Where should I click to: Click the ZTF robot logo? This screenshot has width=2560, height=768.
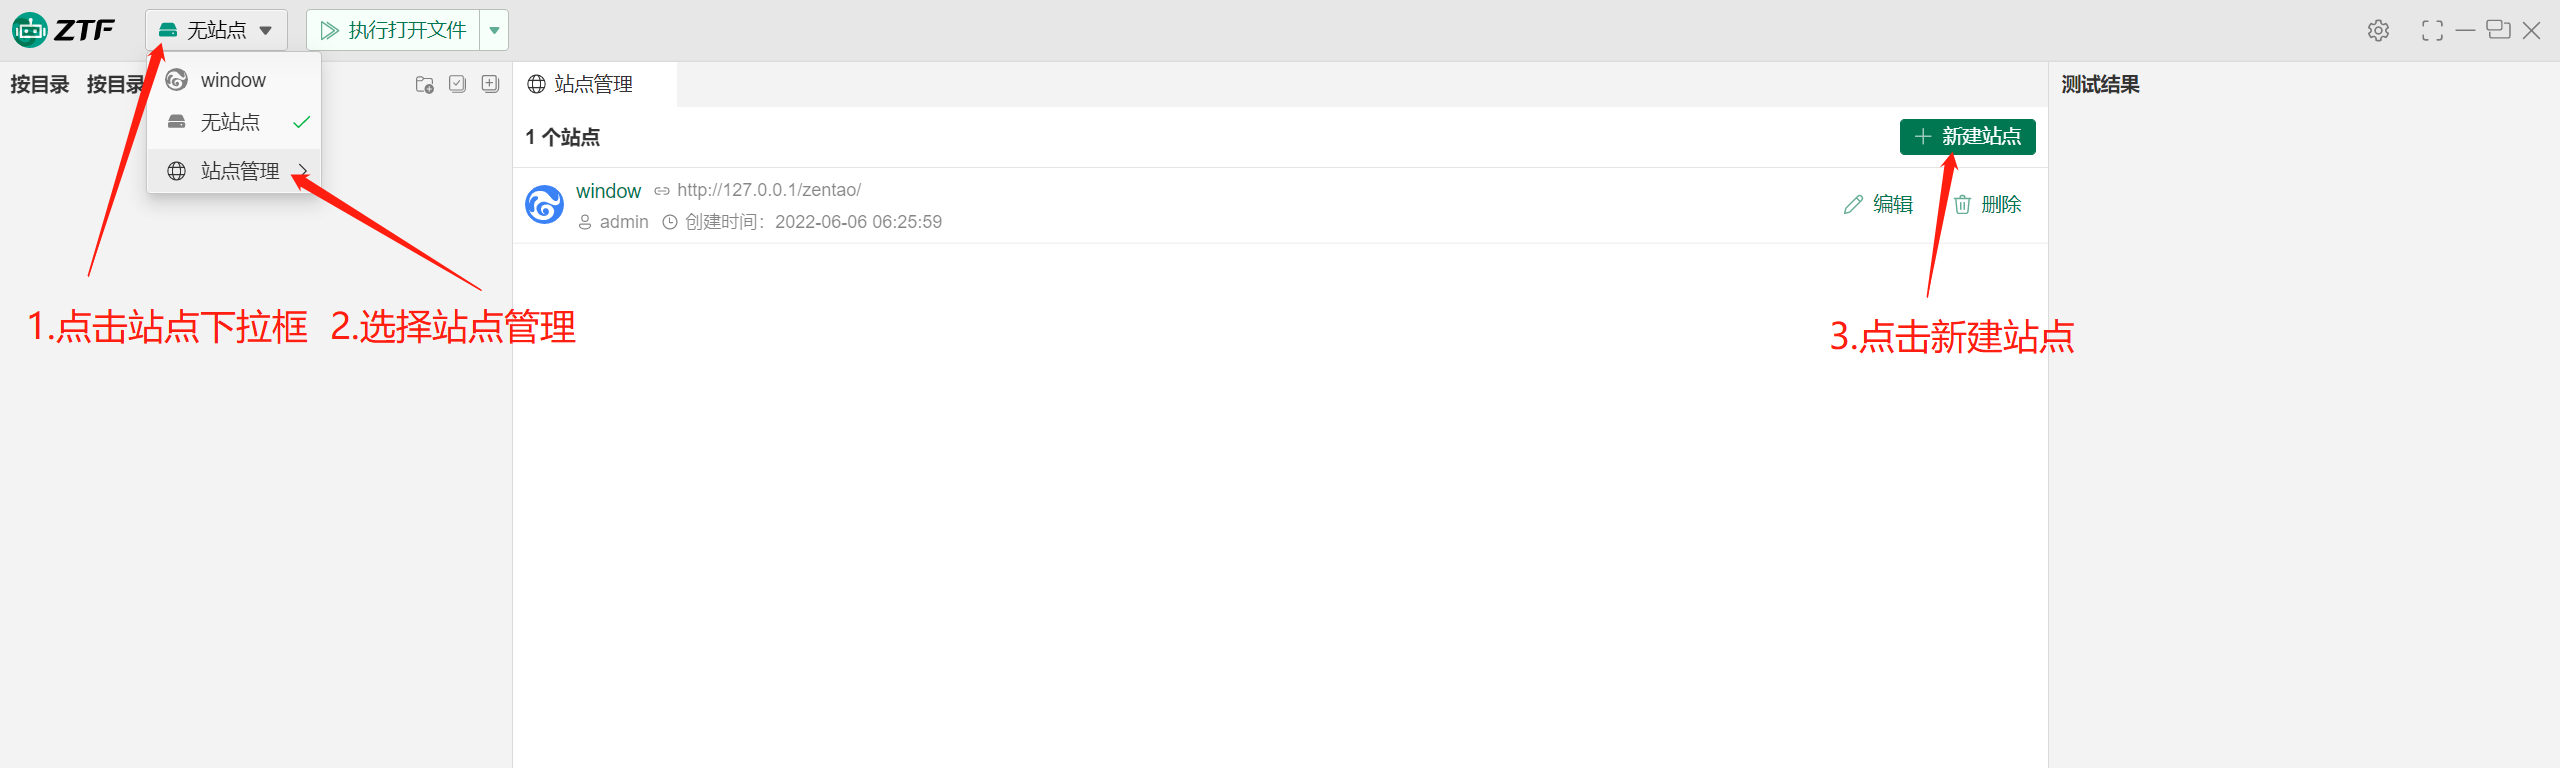click(30, 30)
